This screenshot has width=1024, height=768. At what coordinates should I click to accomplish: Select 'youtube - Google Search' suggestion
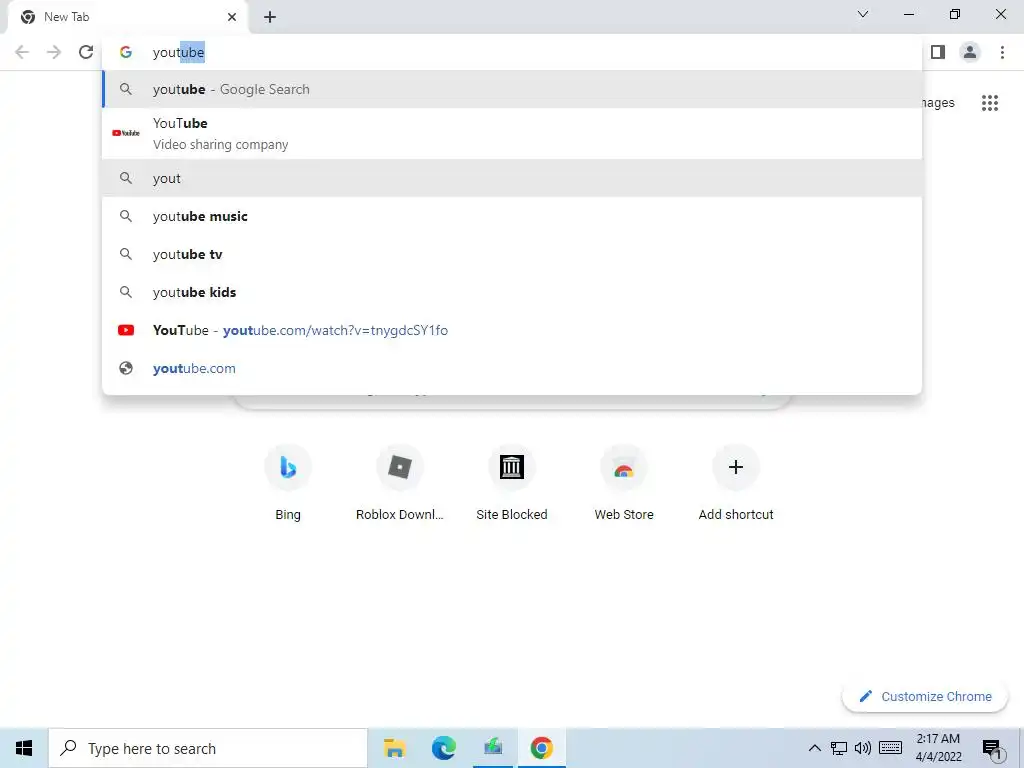512,89
